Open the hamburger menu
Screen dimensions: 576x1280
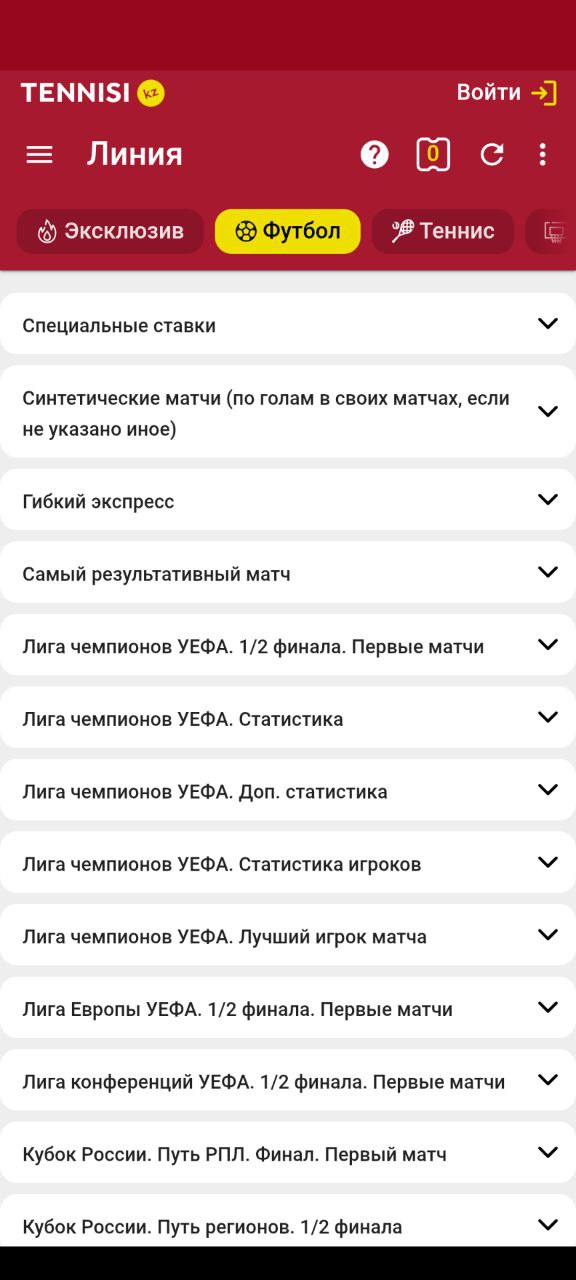39,154
